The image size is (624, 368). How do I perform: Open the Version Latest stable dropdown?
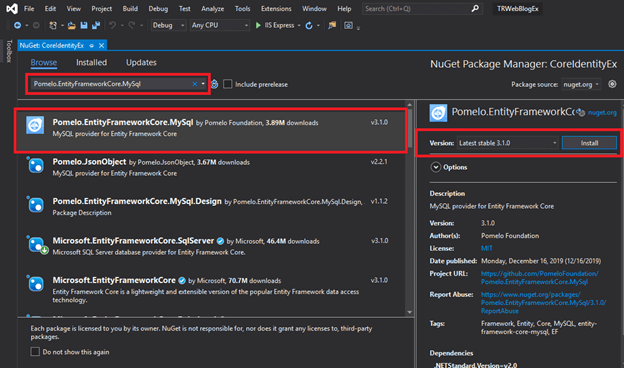pos(508,143)
